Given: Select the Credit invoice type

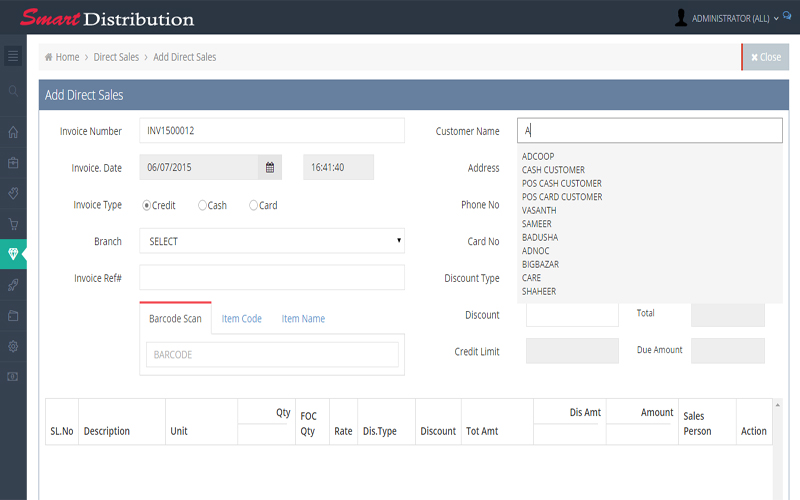Looking at the screenshot, I should pyautogui.click(x=147, y=205).
